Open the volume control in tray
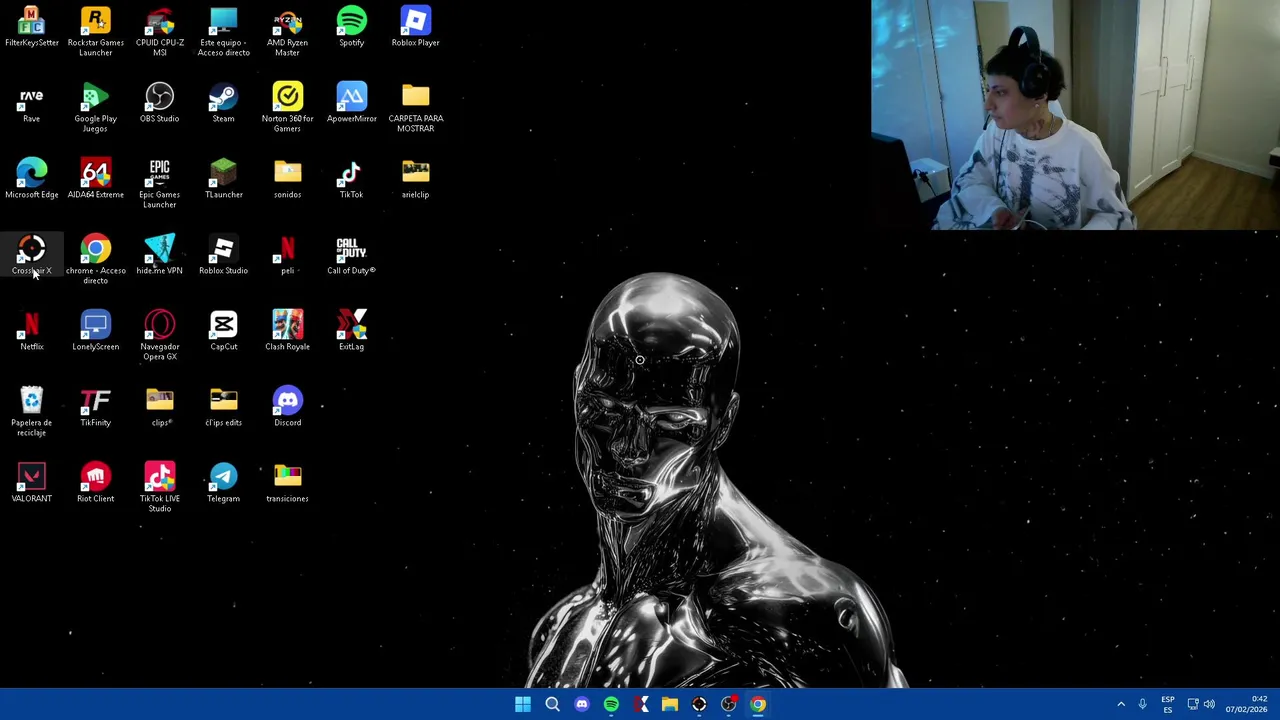The image size is (1280, 720). tap(1209, 704)
